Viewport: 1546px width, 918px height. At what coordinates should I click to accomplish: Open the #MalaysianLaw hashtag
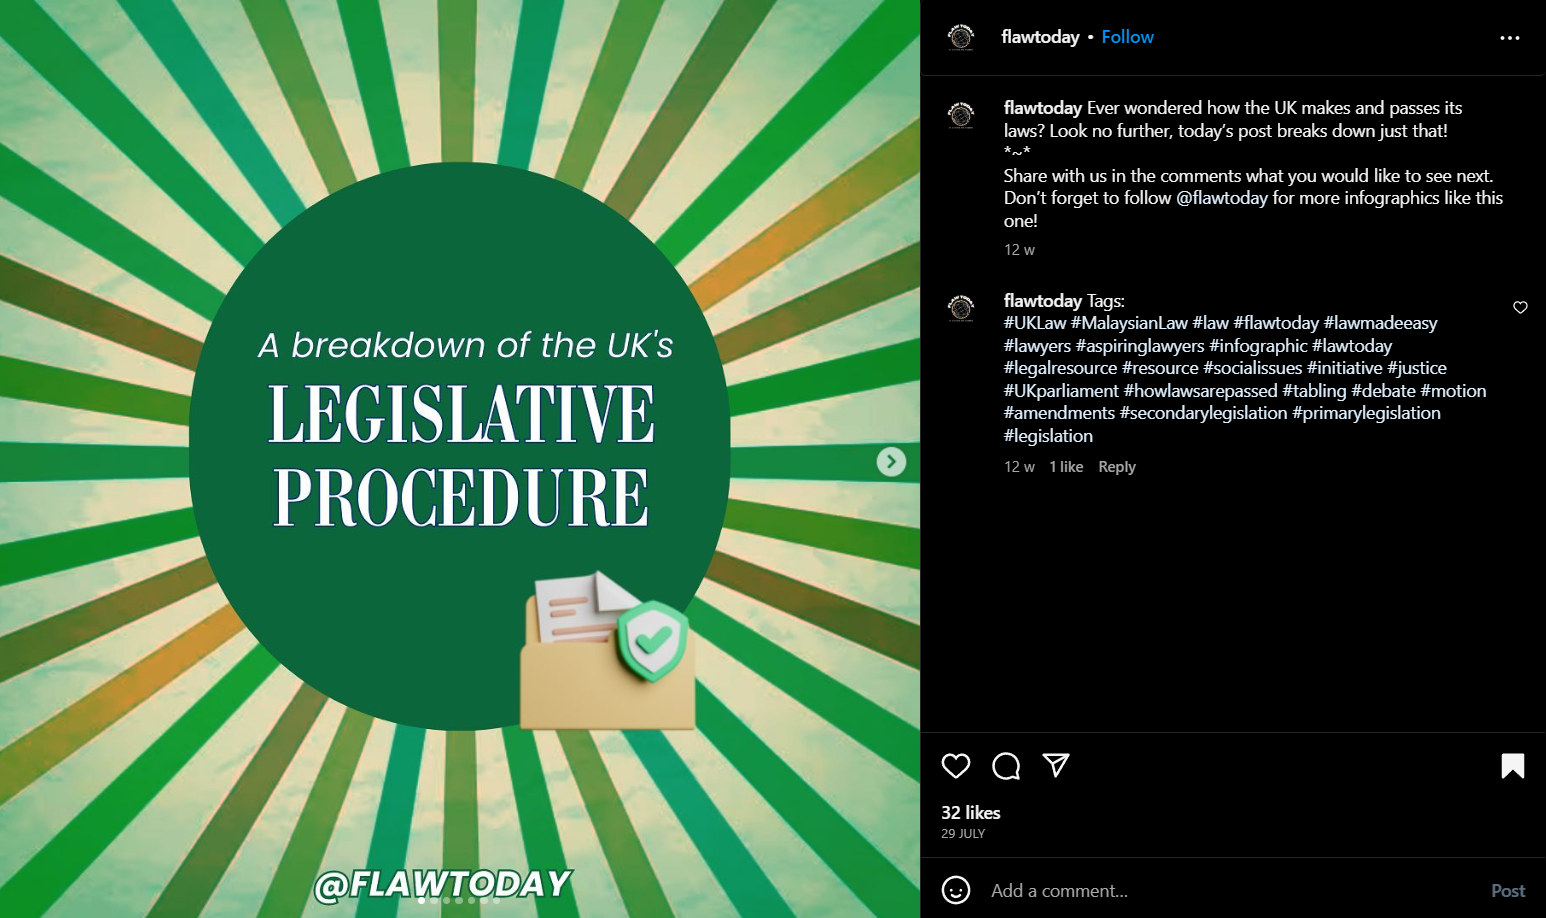1129,323
